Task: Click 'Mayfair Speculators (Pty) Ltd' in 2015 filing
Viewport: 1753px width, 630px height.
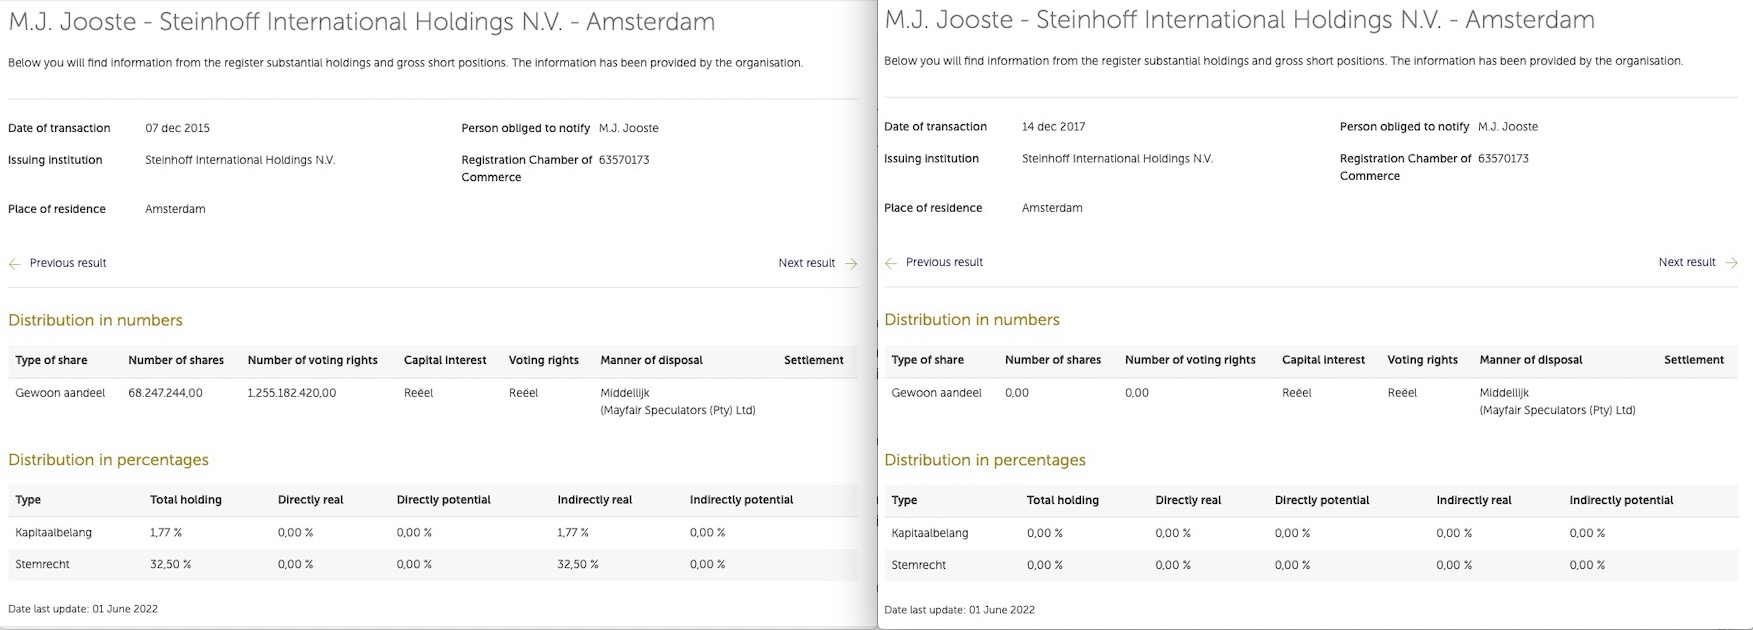Action: [678, 410]
